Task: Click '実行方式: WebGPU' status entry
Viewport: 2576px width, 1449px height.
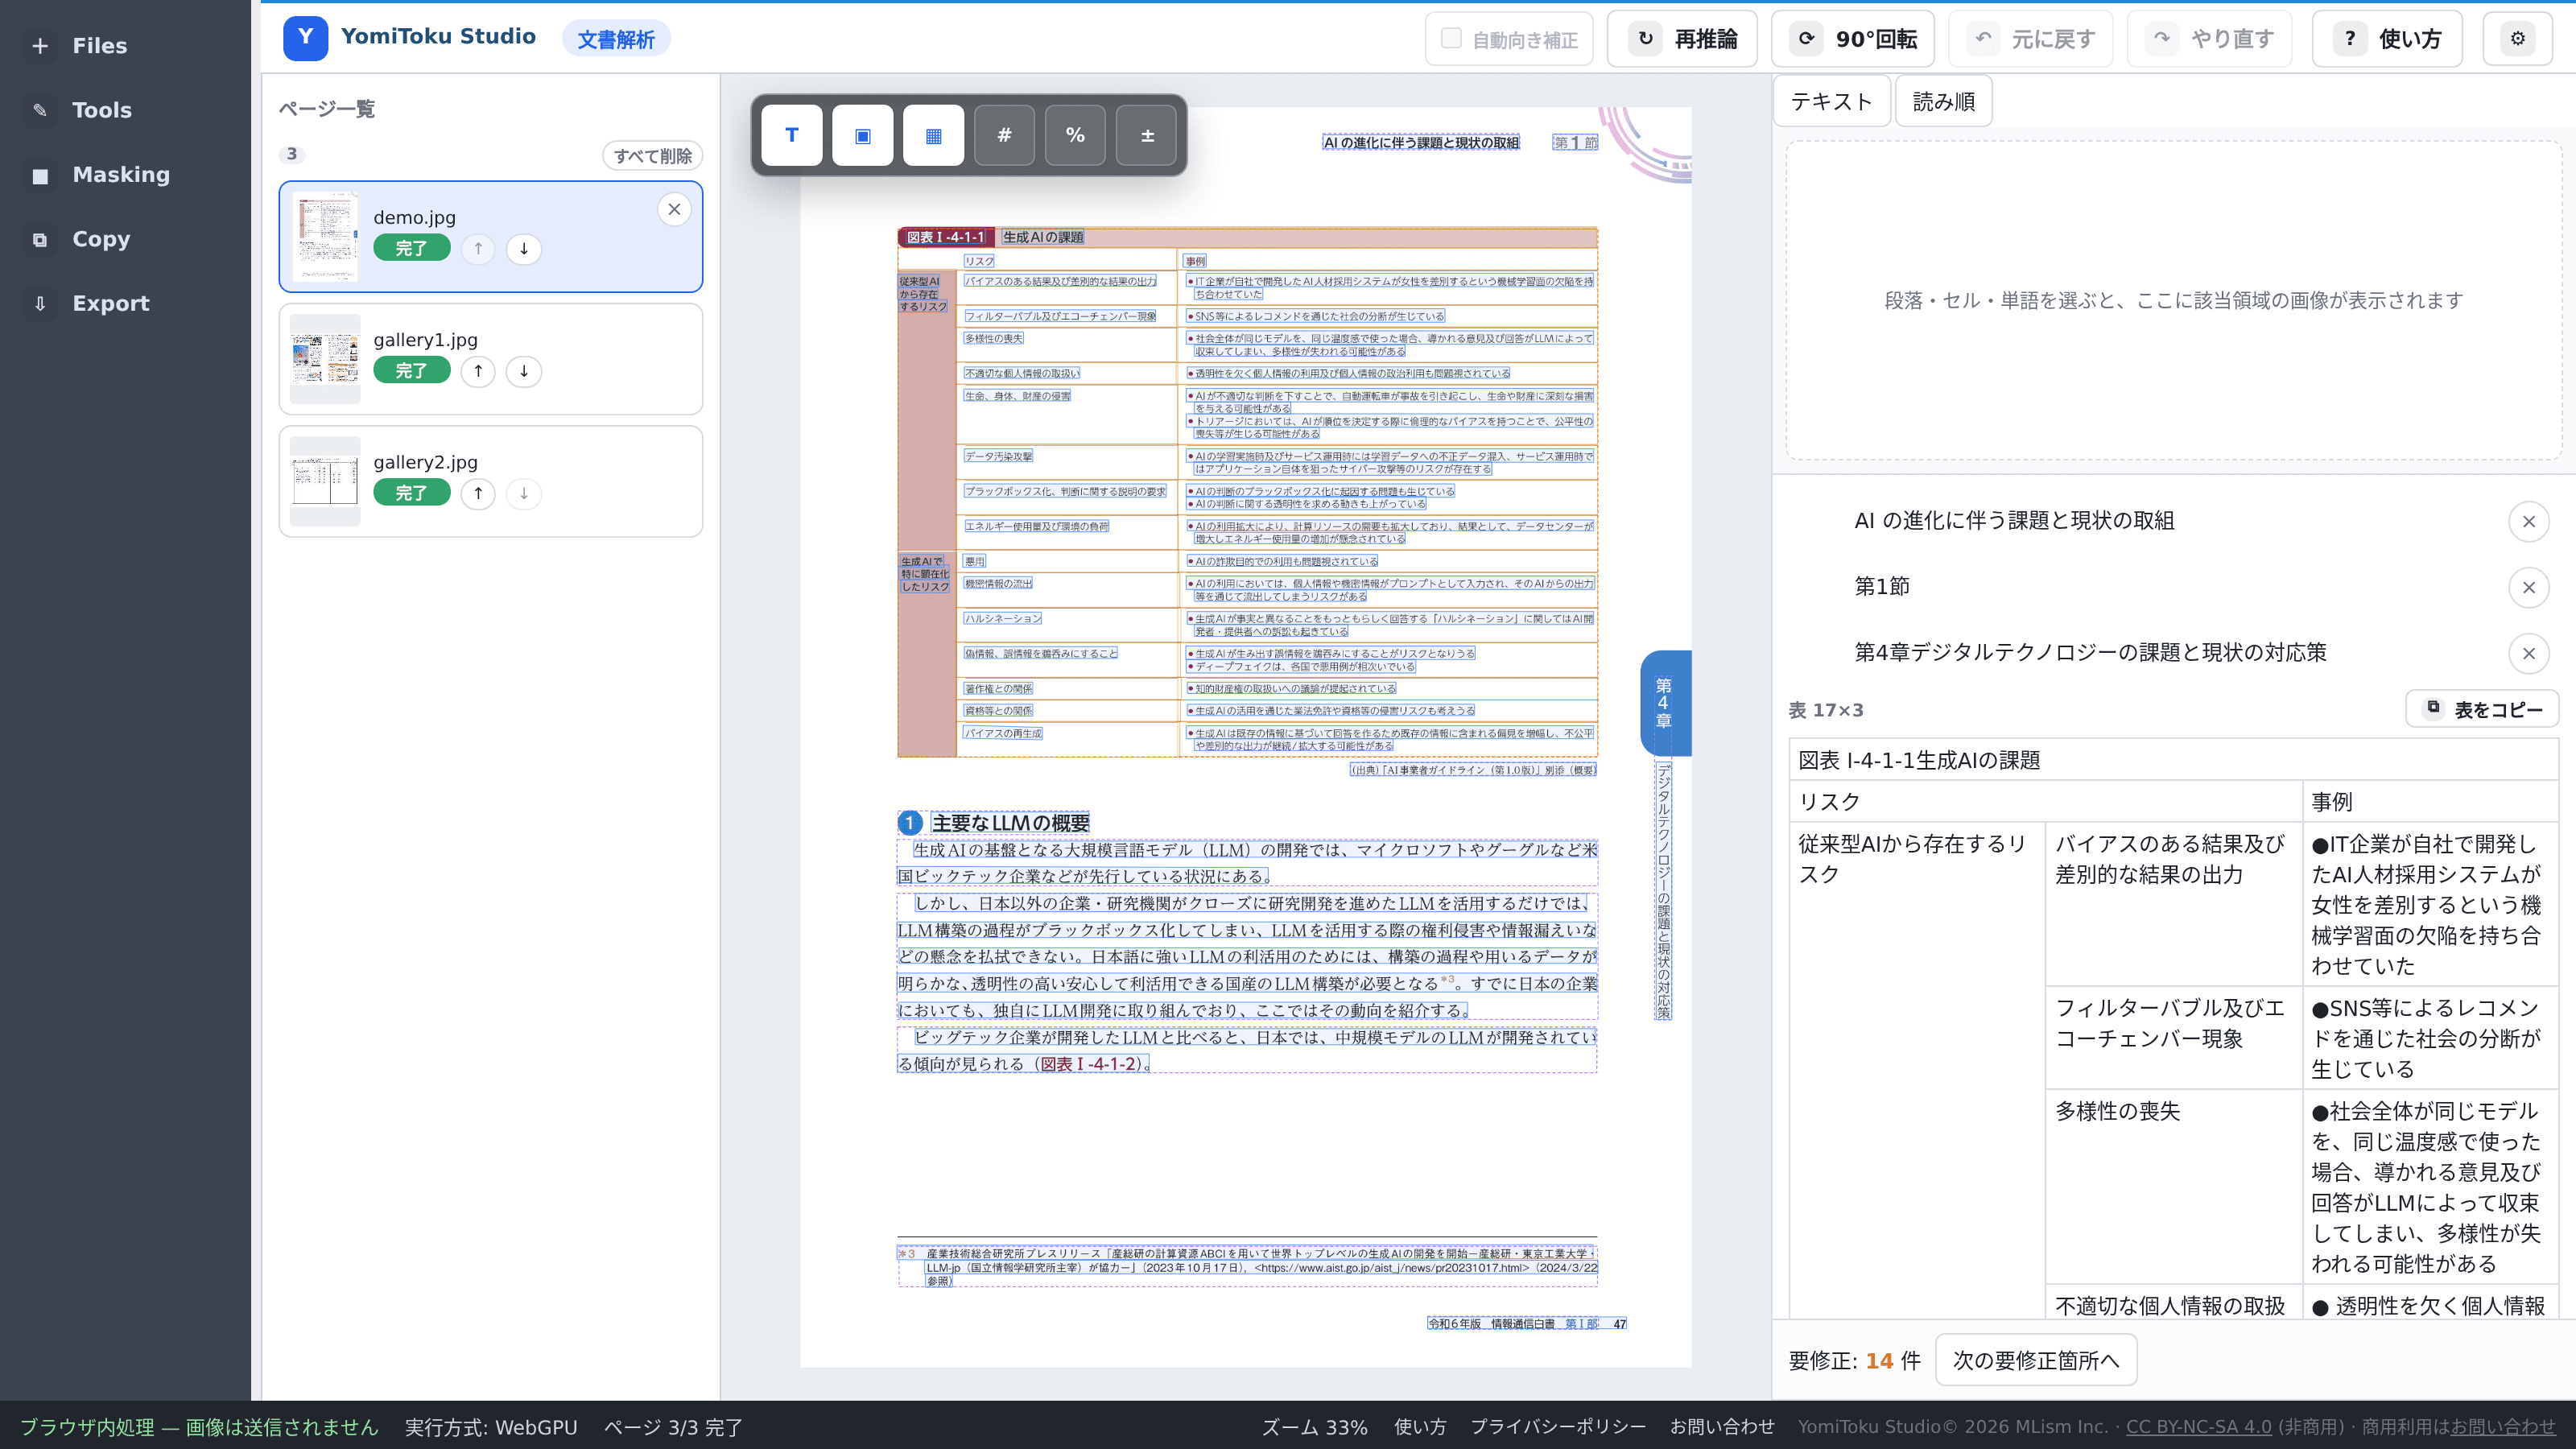Action: pyautogui.click(x=491, y=1427)
